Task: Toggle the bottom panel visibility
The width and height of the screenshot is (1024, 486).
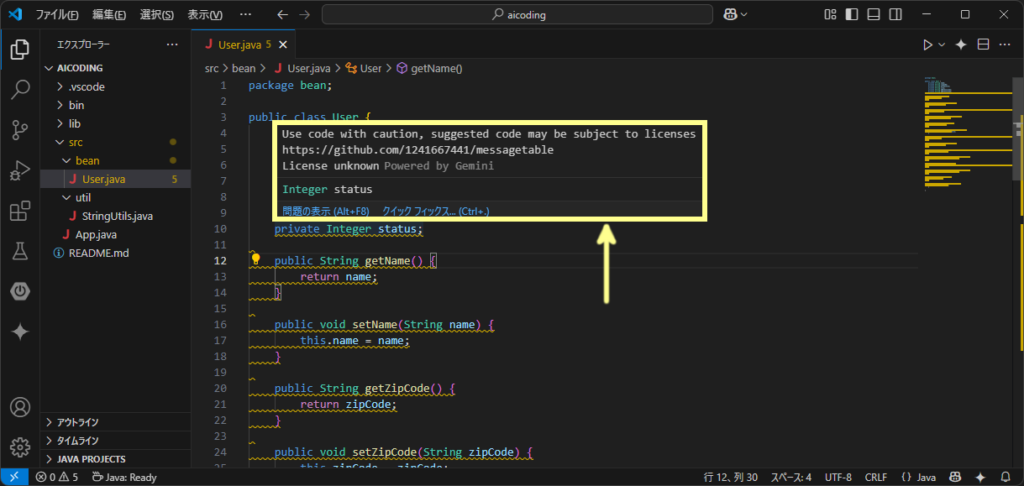Action: coord(874,14)
